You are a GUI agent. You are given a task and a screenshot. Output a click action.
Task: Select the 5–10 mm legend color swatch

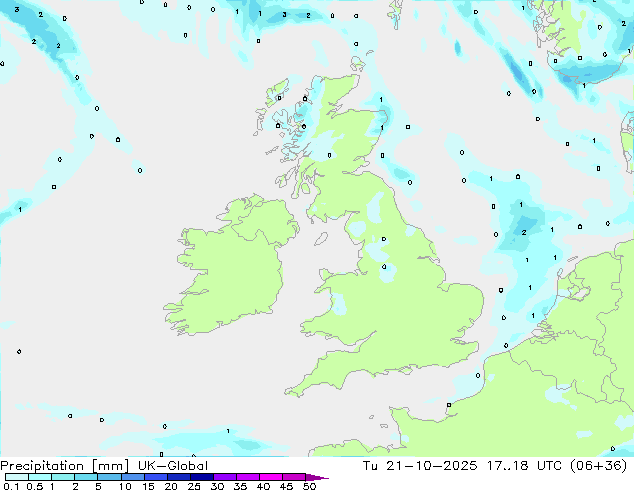tap(109, 477)
